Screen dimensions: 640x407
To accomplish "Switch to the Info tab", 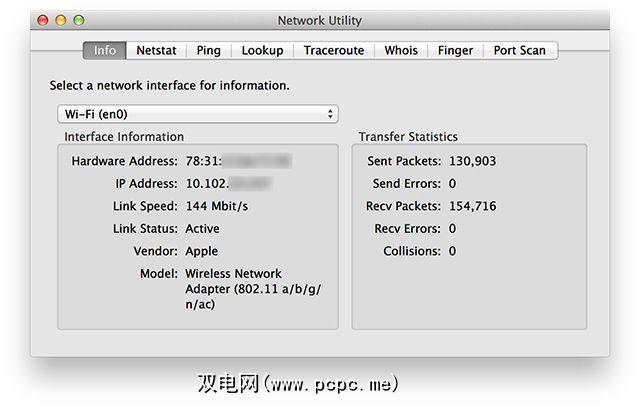I will (104, 50).
